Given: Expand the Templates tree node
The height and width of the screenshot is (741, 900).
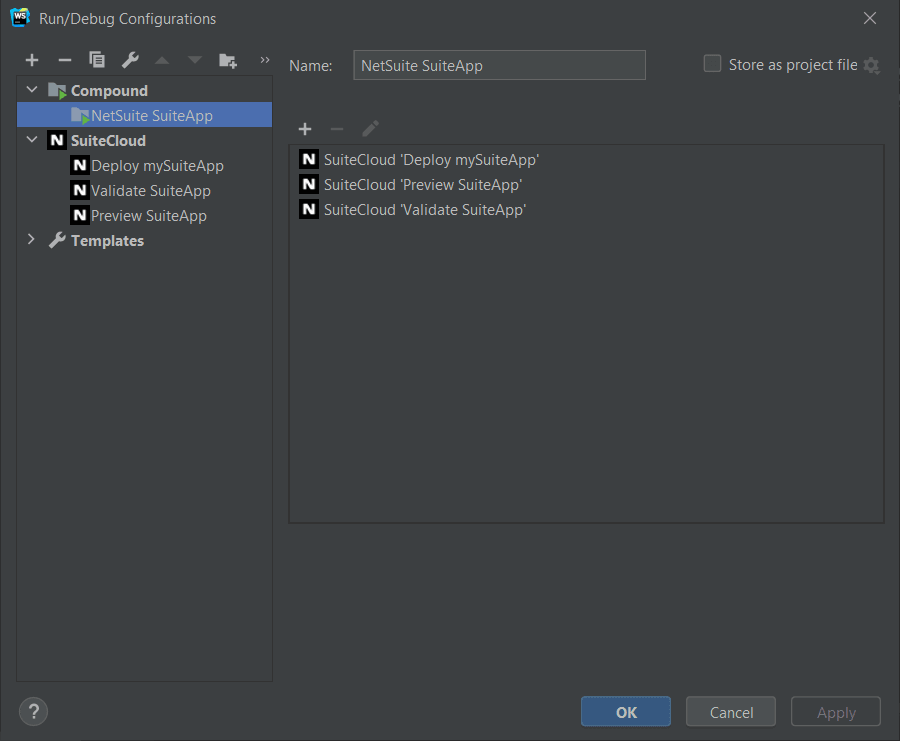Looking at the screenshot, I should tap(32, 239).
